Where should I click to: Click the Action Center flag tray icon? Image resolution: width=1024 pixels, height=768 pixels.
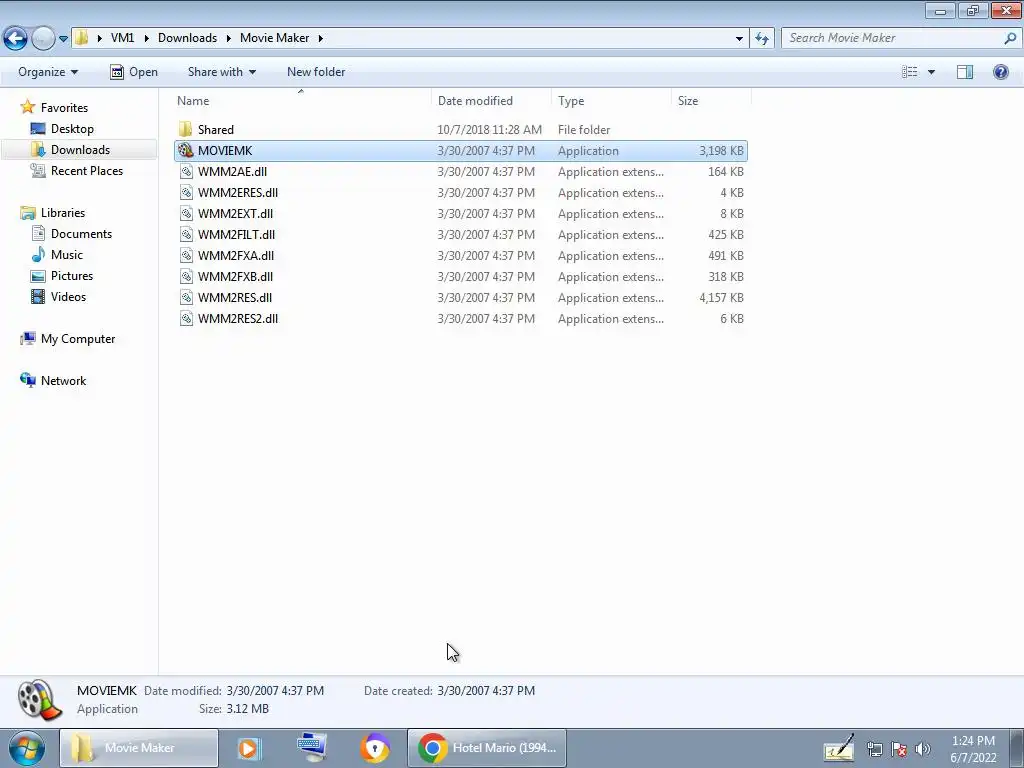[x=899, y=749]
